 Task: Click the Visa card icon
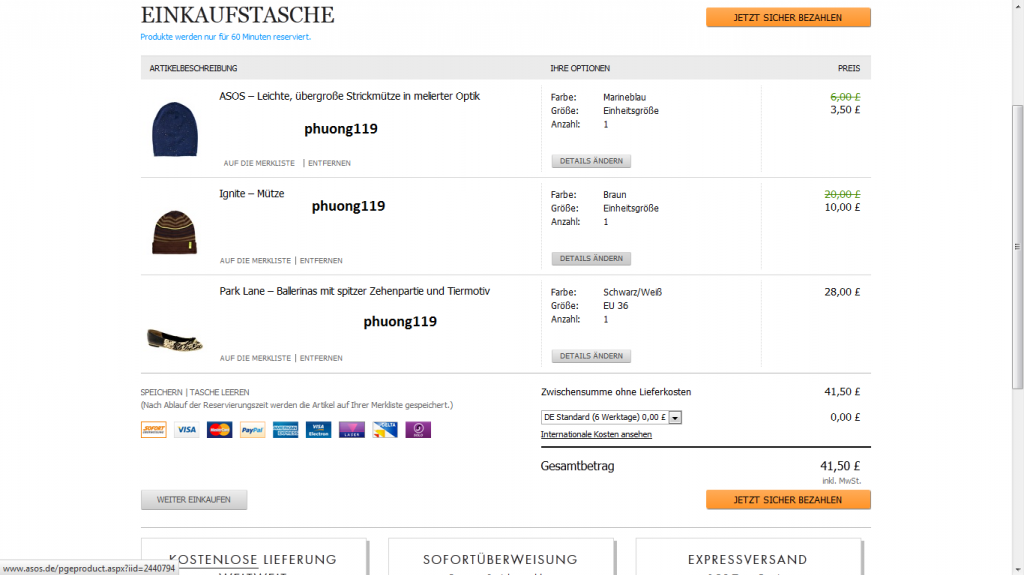186,430
